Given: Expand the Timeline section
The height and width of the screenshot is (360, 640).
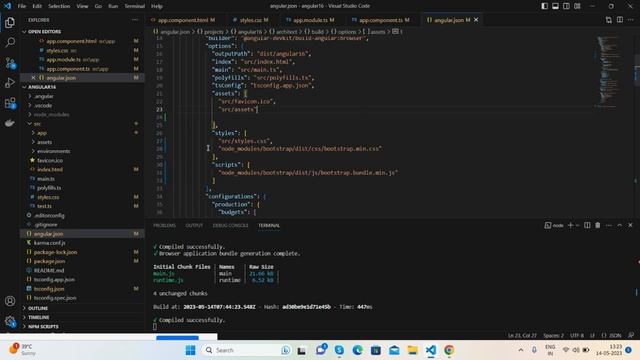Looking at the screenshot, I should (82, 317).
